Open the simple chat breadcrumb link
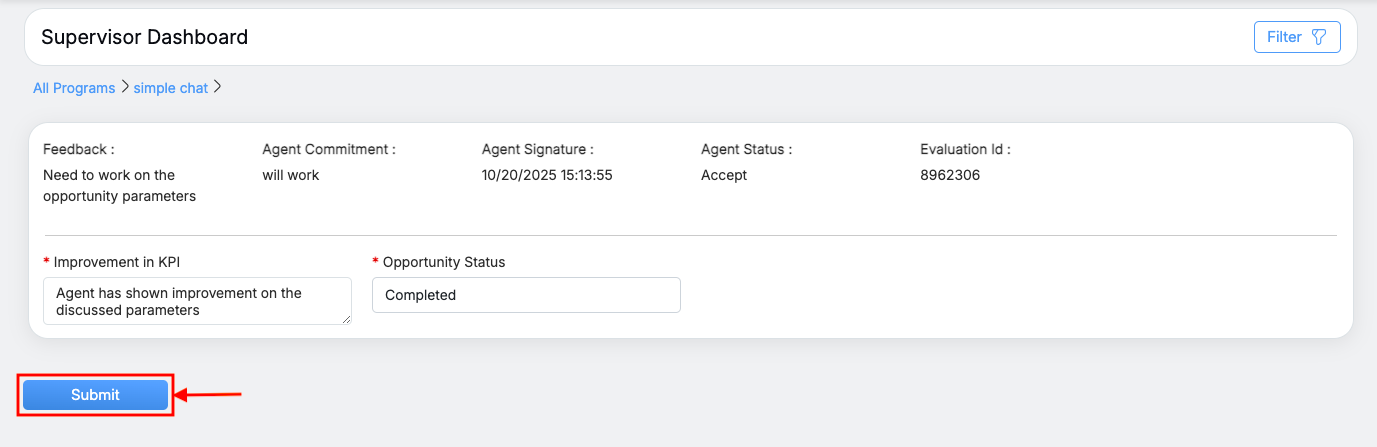The width and height of the screenshot is (1377, 447). pos(171,88)
